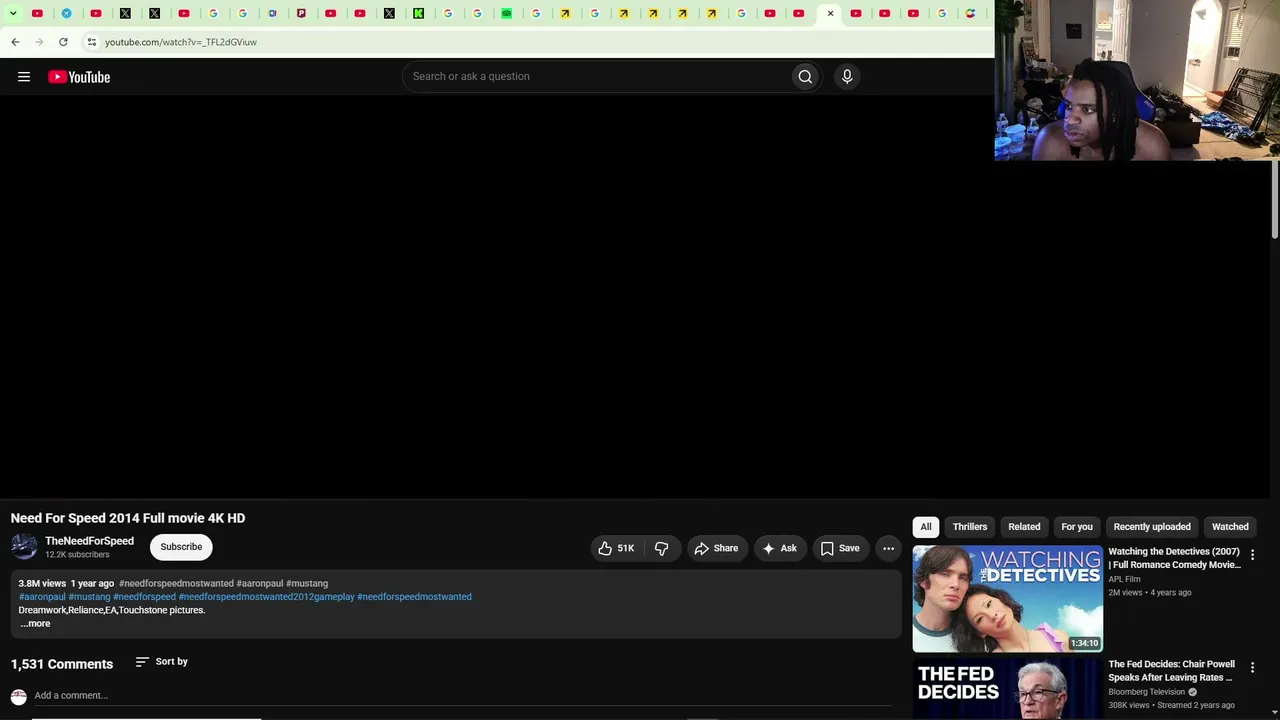The image size is (1280, 720).
Task: Select the All filter chip
Action: pyautogui.click(x=926, y=527)
